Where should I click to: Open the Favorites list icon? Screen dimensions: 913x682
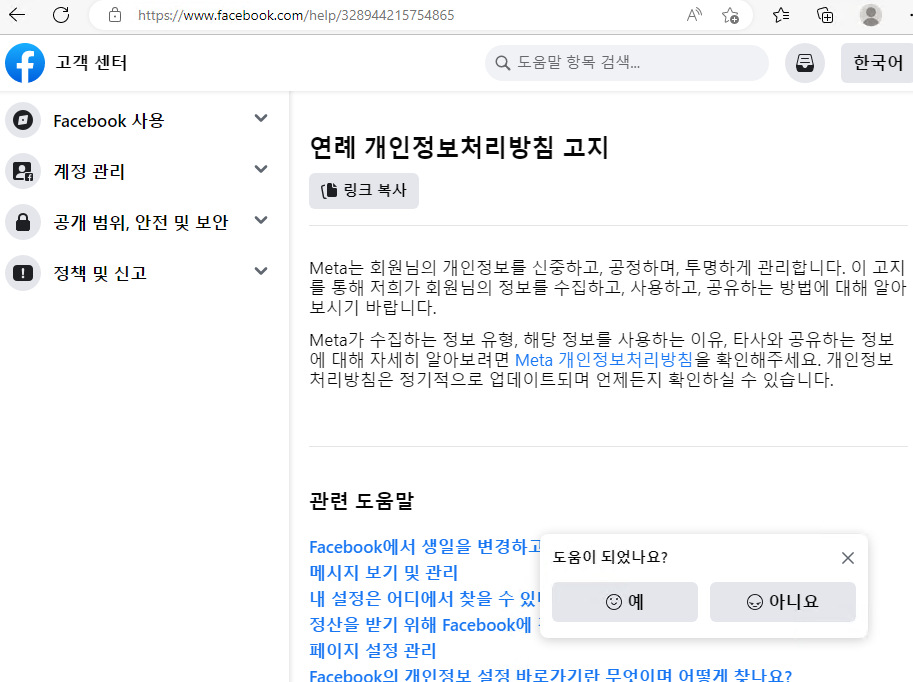pyautogui.click(x=781, y=15)
